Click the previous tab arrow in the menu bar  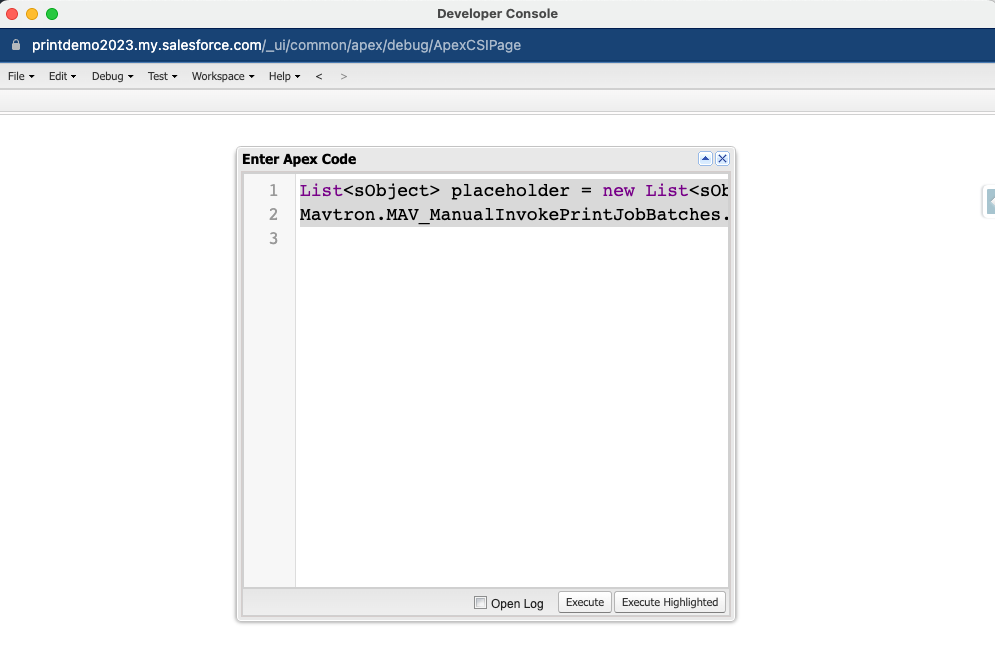point(319,76)
